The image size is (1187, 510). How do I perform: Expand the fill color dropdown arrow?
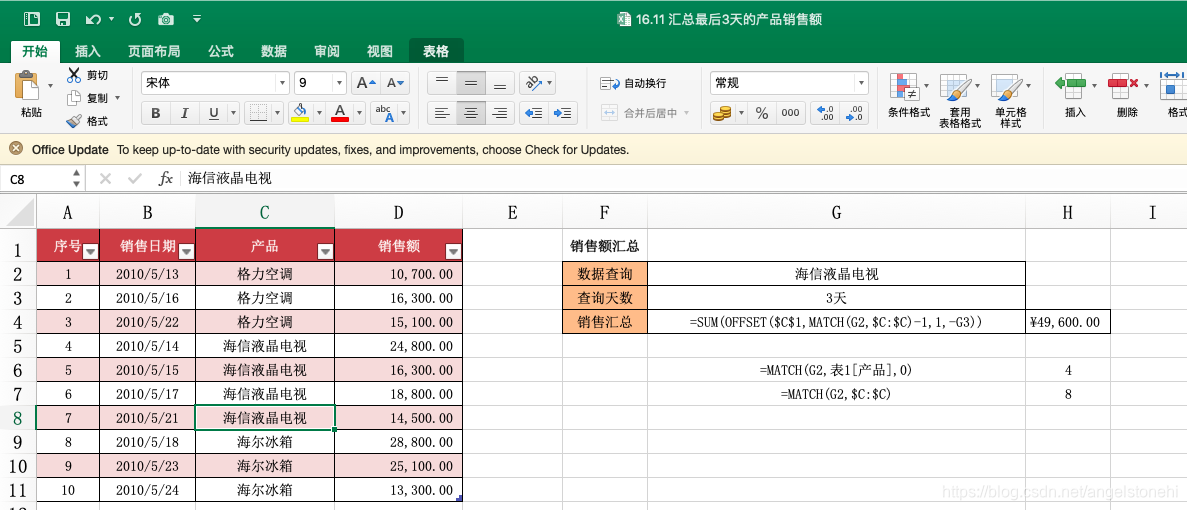[x=319, y=114]
